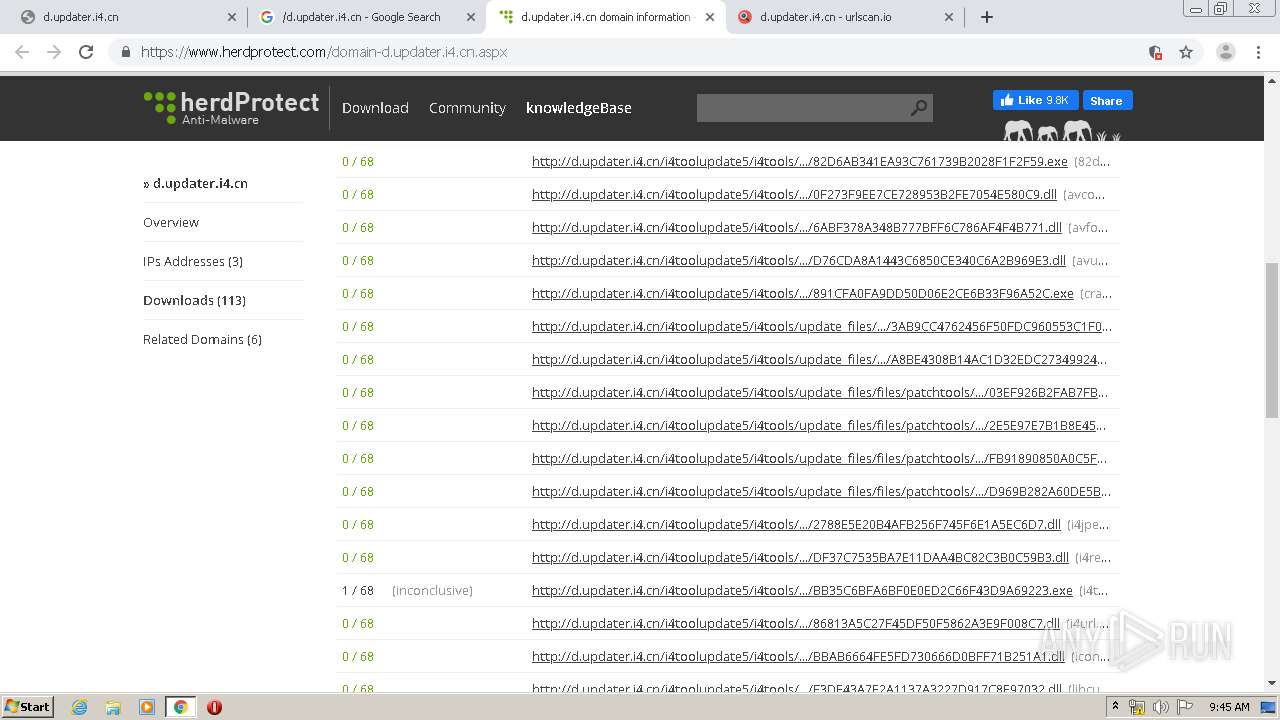Click the '1 / 68' detection ratio text

357,590
